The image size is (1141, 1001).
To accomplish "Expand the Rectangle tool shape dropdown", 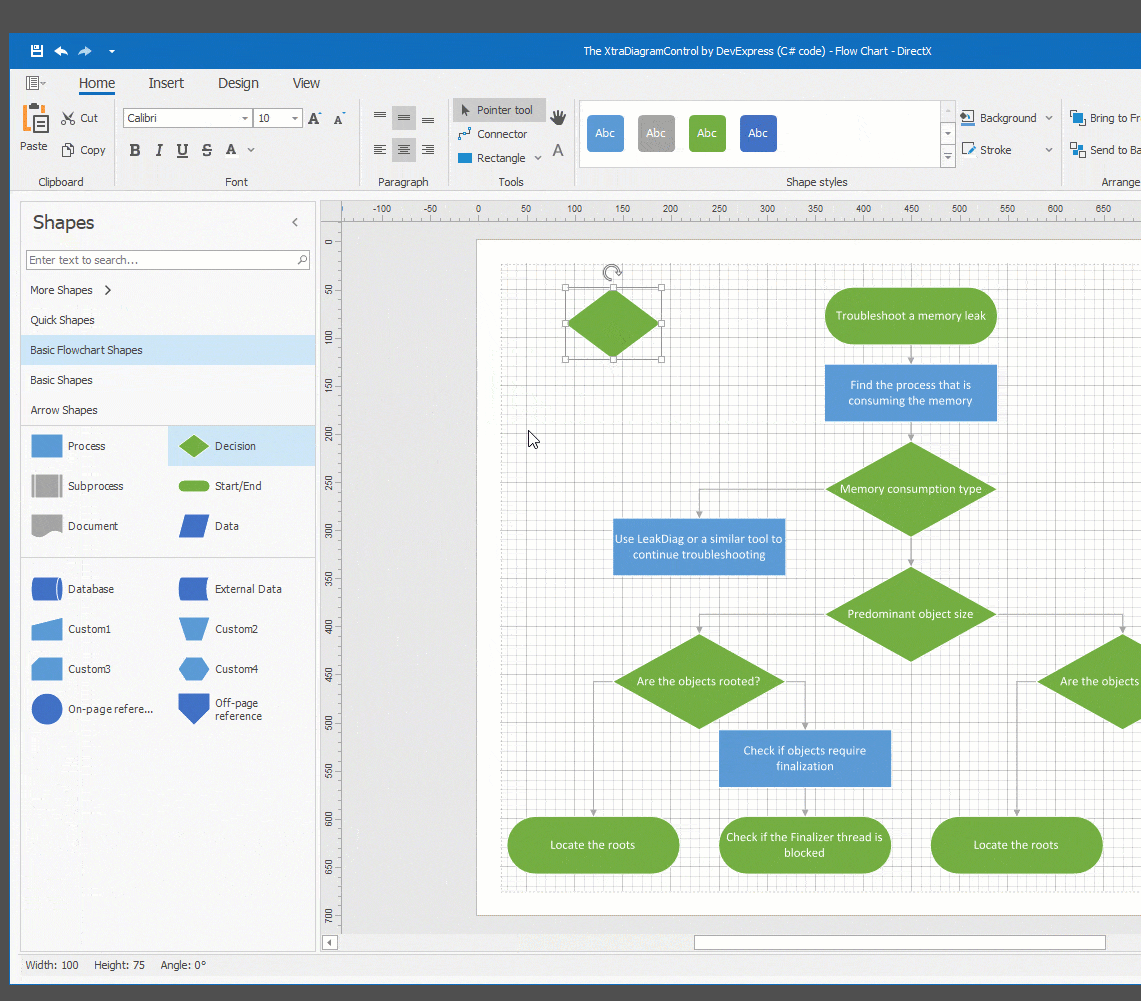I will pos(538,158).
